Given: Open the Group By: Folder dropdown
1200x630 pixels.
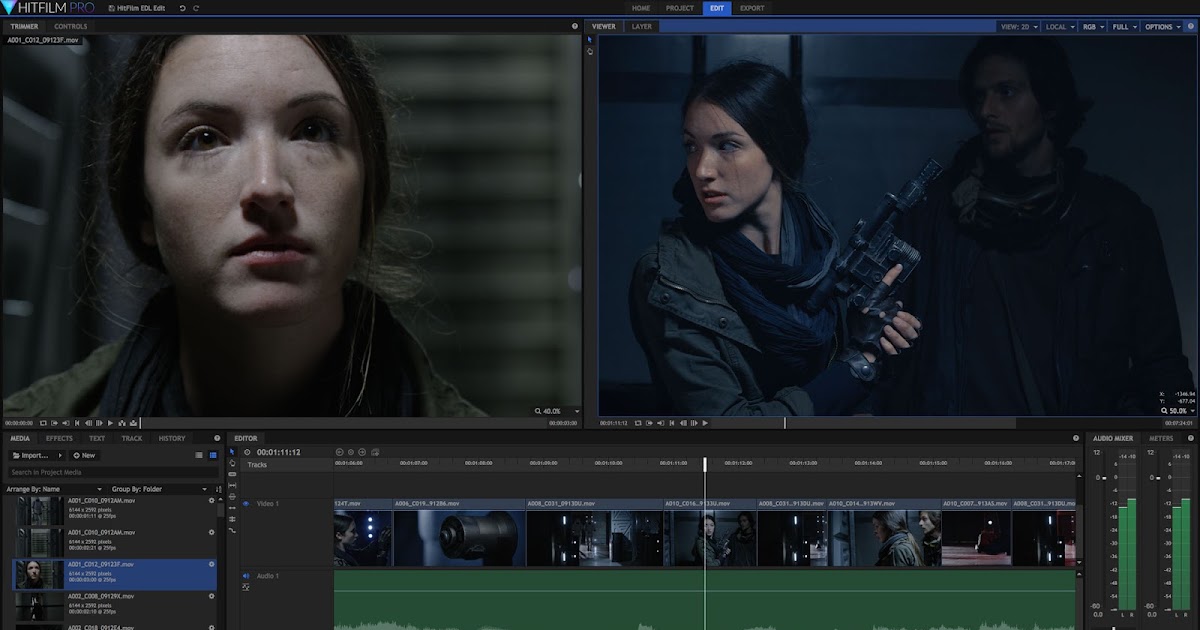Looking at the screenshot, I should [160, 489].
